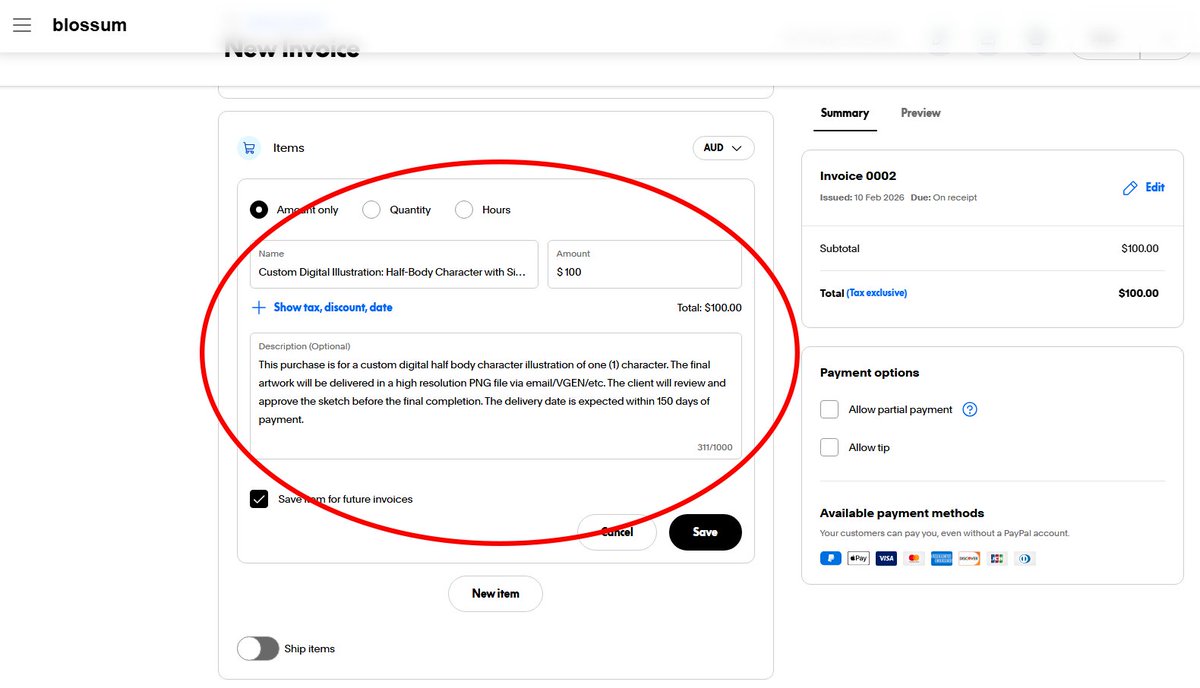Click the Mastercard icon
The height and width of the screenshot is (688, 1200).
tap(913, 558)
